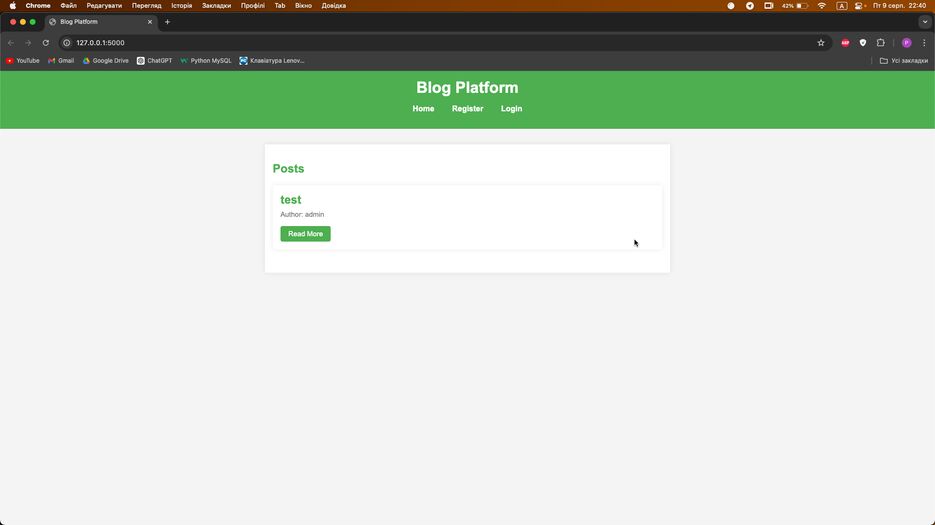Click the forward navigation arrow

pyautogui.click(x=28, y=43)
